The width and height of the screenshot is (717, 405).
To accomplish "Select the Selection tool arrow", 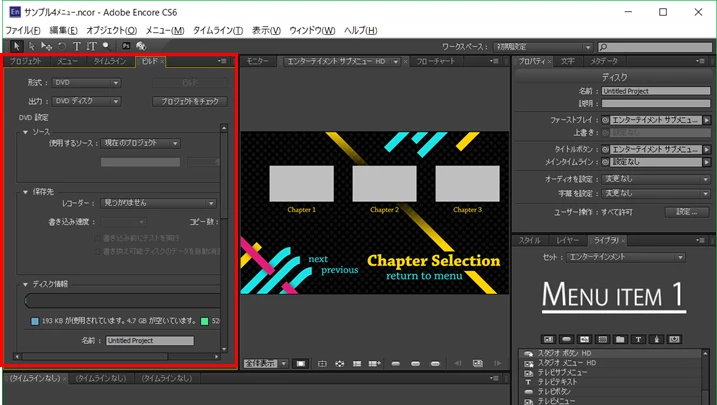I will pyautogui.click(x=16, y=46).
